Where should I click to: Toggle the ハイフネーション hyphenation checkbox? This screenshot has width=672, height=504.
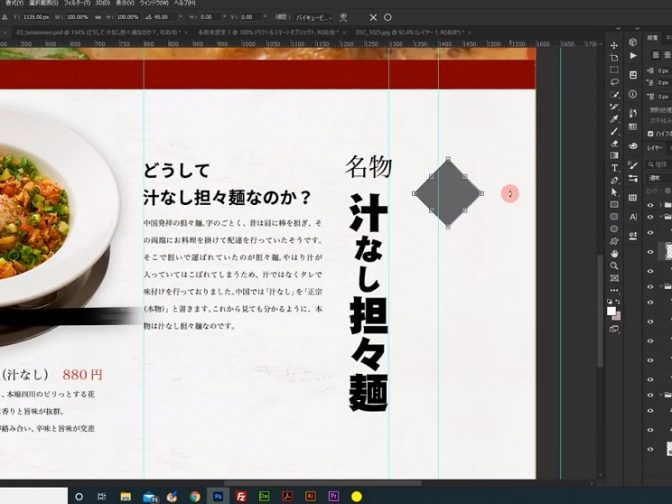pos(651,134)
